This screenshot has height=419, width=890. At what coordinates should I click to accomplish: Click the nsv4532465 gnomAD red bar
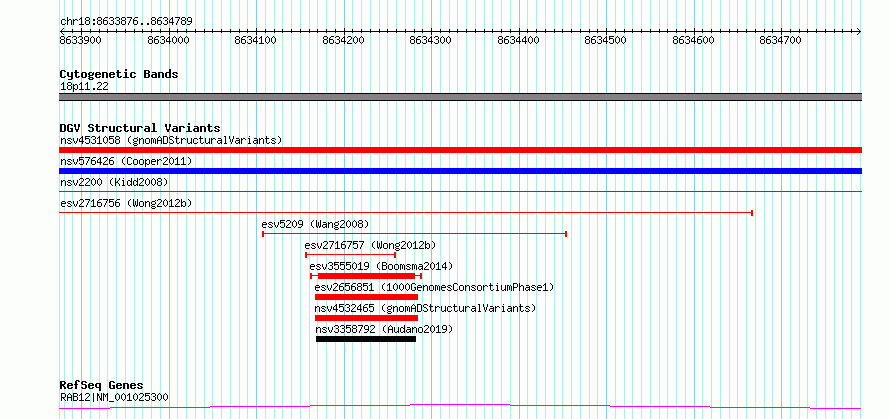click(366, 318)
